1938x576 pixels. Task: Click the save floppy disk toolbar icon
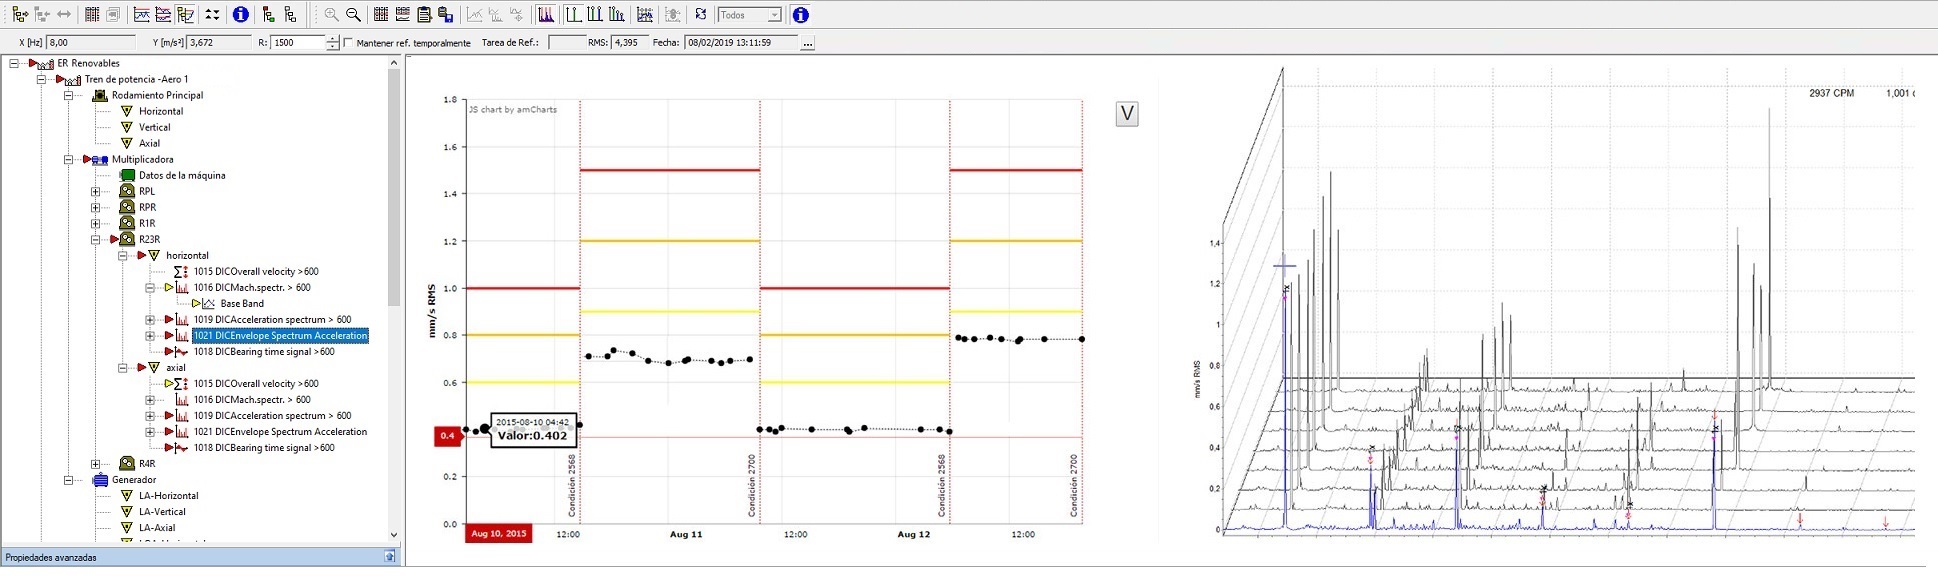click(446, 15)
